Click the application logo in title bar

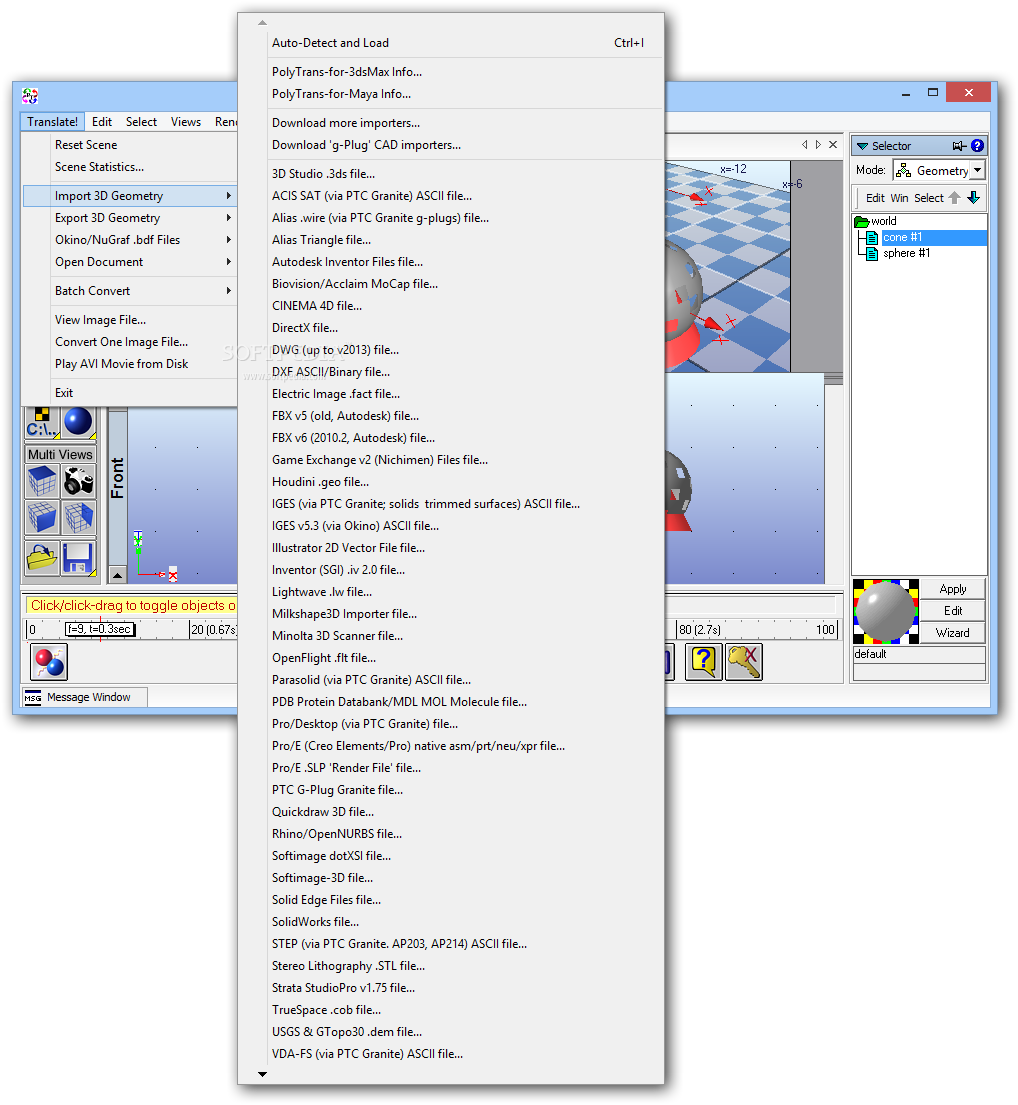[x=30, y=95]
